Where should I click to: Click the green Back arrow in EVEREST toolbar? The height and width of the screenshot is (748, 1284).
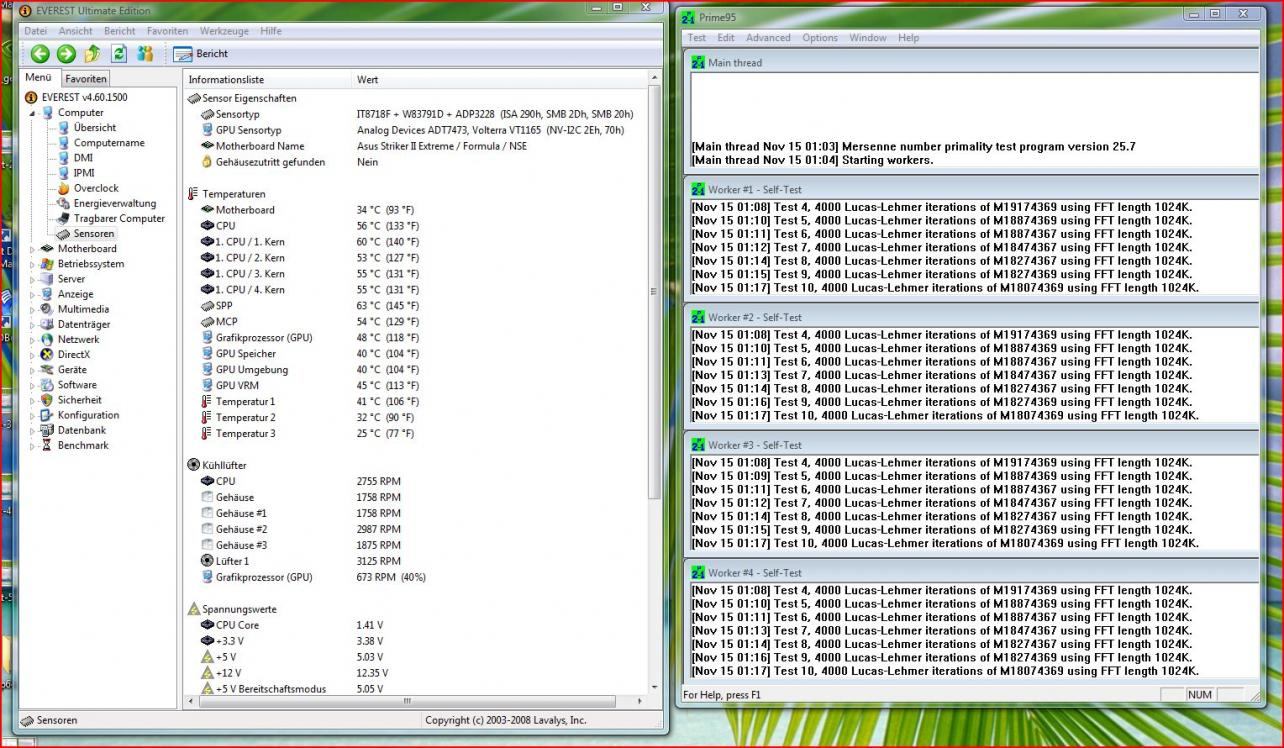coord(39,54)
